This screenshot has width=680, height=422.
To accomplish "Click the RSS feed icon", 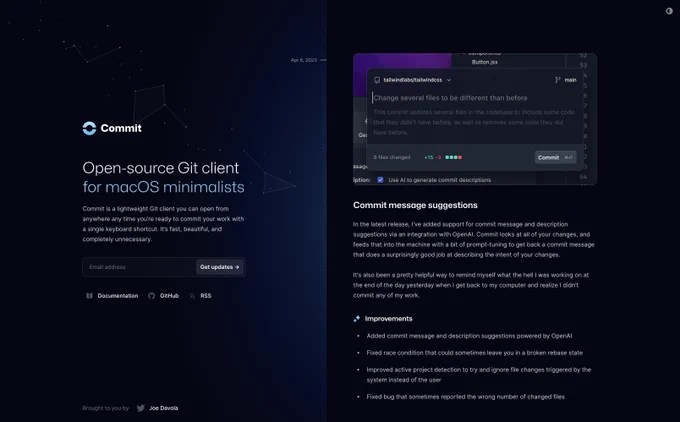I will click(x=192, y=296).
